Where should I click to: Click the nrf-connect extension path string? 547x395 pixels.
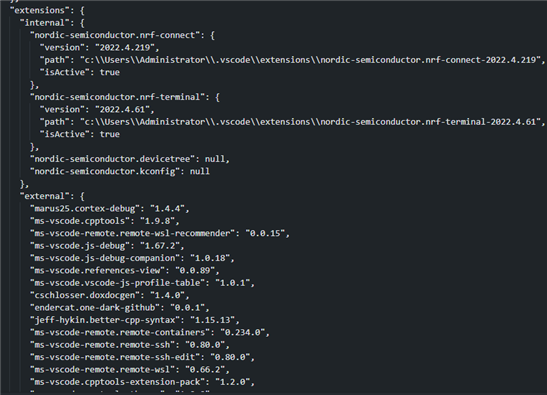click(310, 60)
